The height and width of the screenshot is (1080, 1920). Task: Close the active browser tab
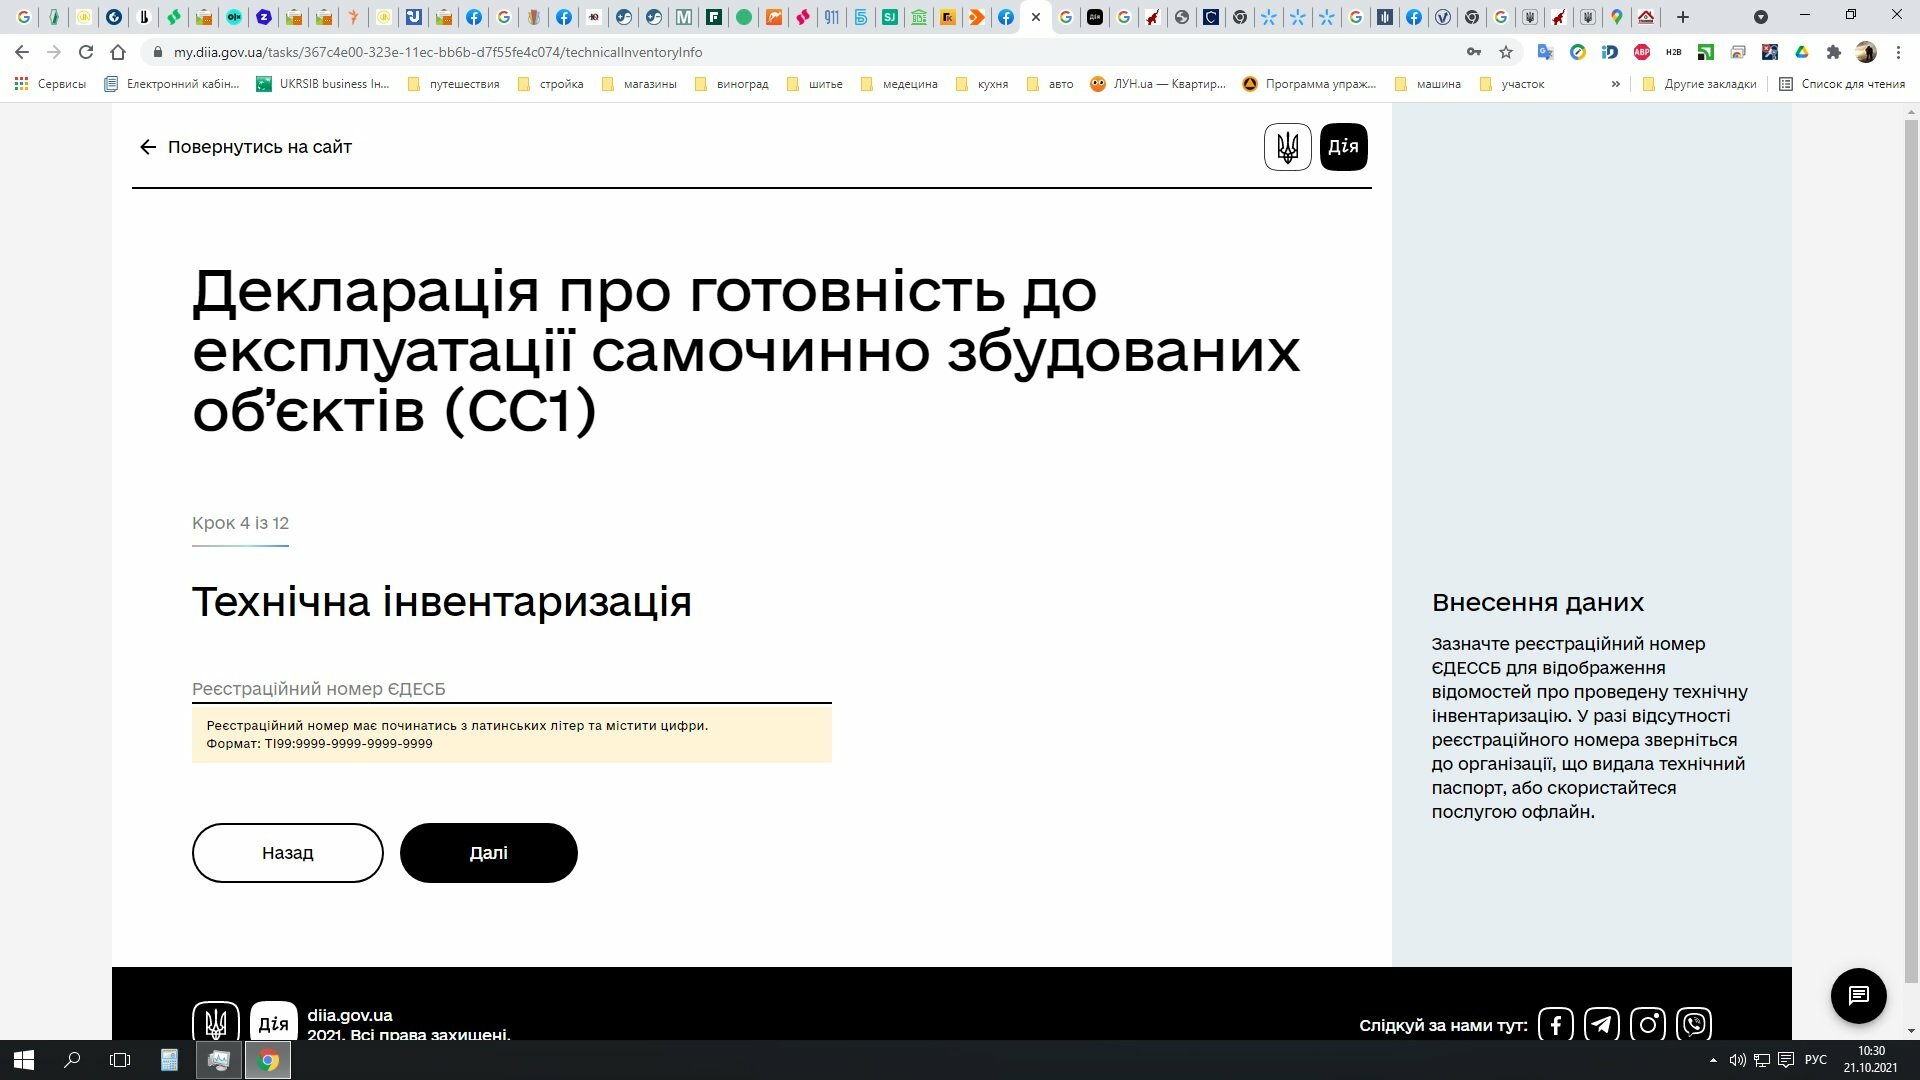click(x=1036, y=17)
